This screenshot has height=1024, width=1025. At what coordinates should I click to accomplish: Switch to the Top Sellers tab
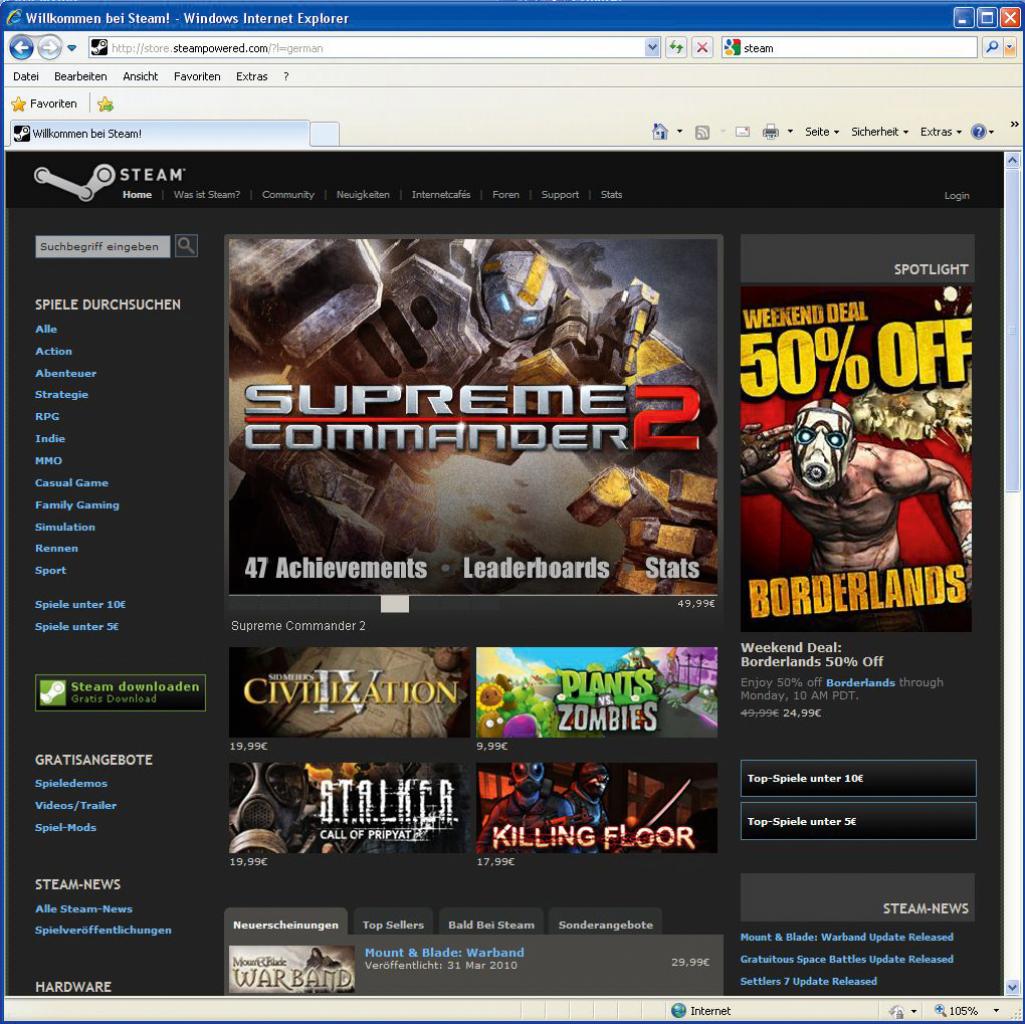(x=393, y=925)
